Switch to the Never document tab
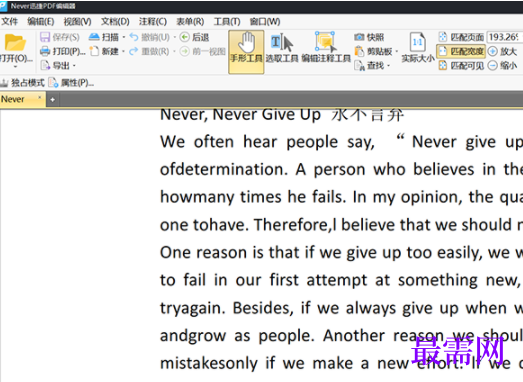 point(18,99)
